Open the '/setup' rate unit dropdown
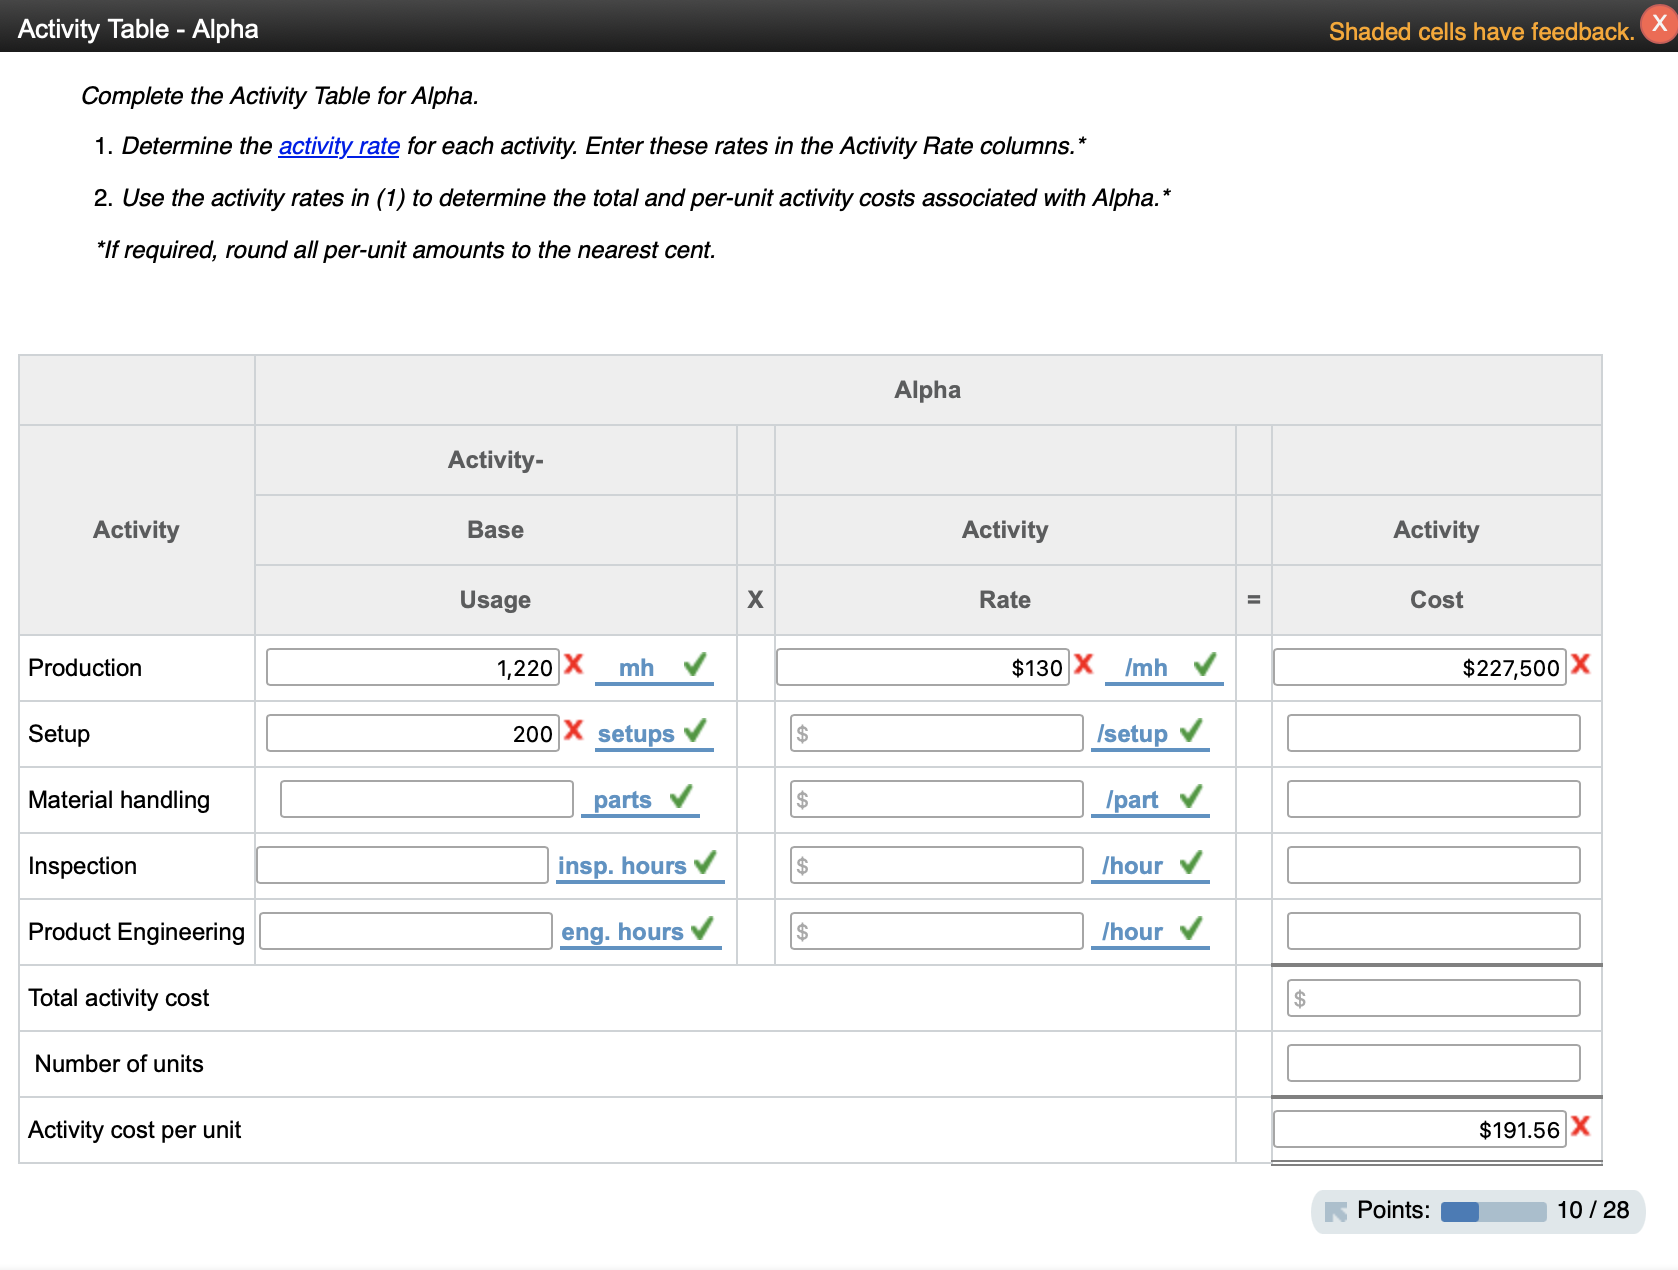The image size is (1678, 1270). coord(1133,734)
